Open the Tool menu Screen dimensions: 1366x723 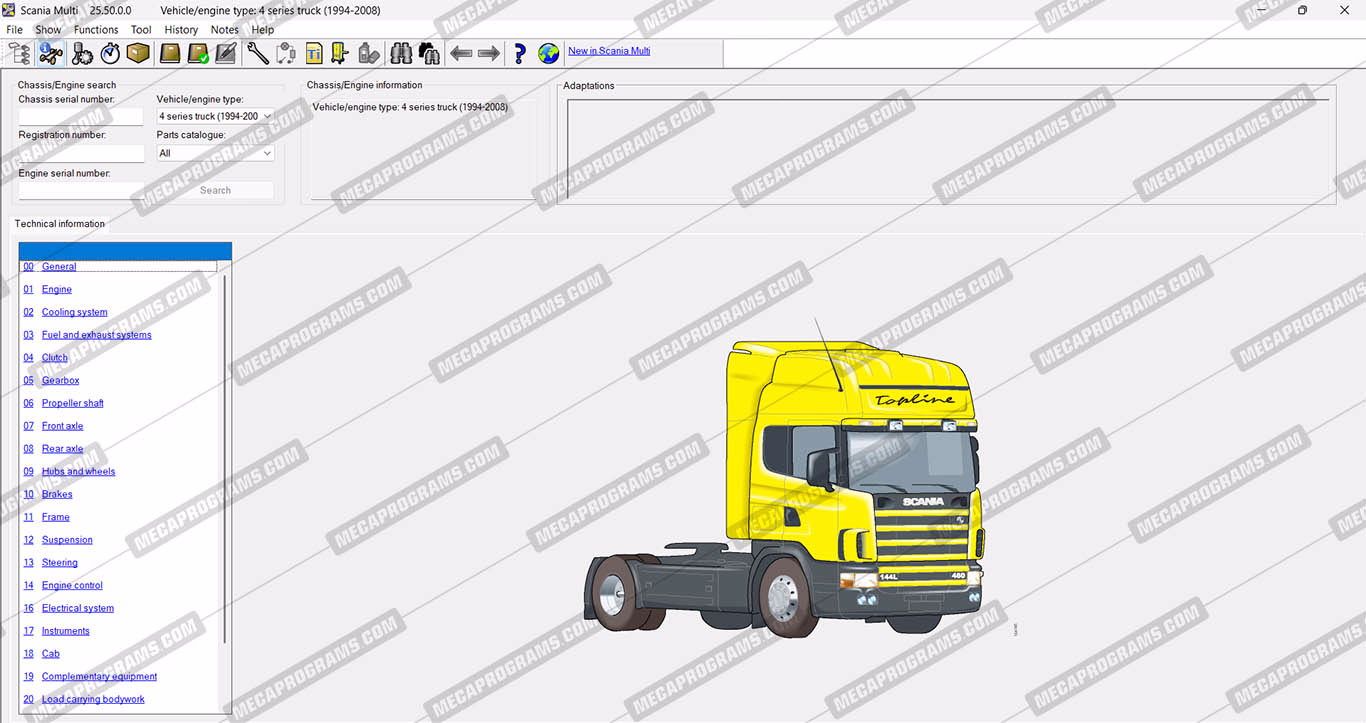(x=141, y=30)
